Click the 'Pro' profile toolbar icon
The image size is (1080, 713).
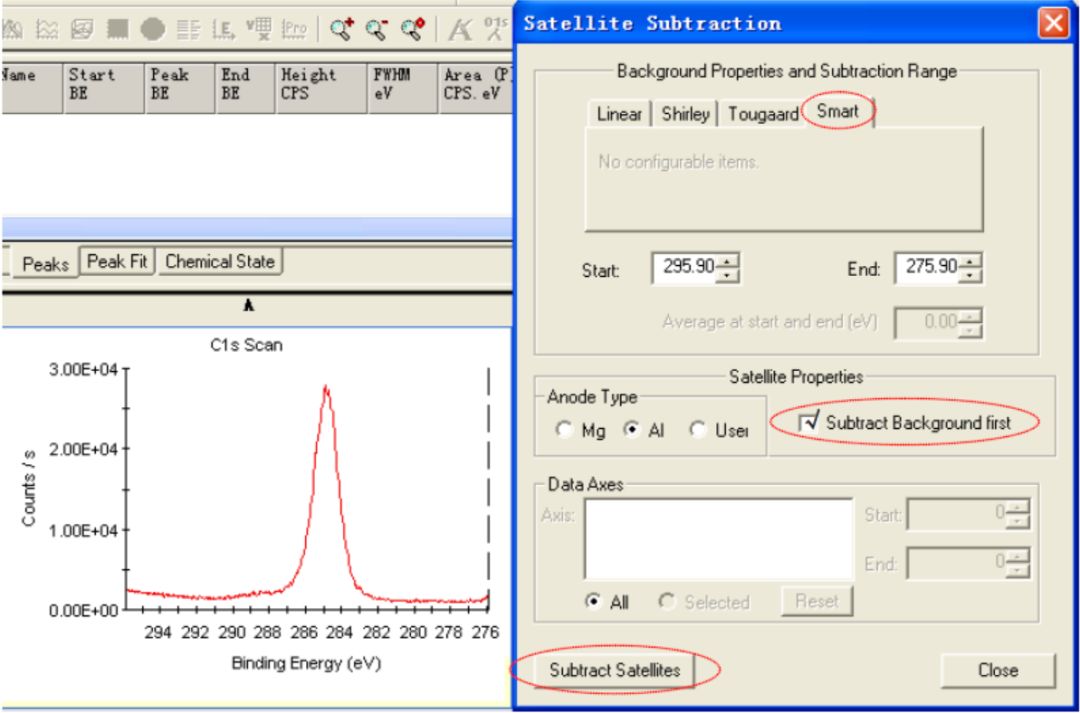coord(296,21)
